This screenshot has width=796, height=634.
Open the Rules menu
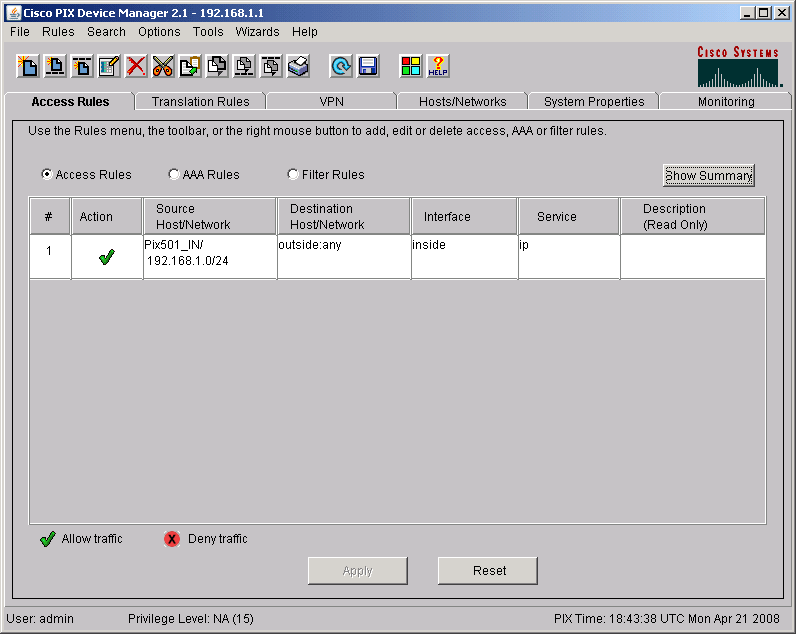tap(58, 31)
